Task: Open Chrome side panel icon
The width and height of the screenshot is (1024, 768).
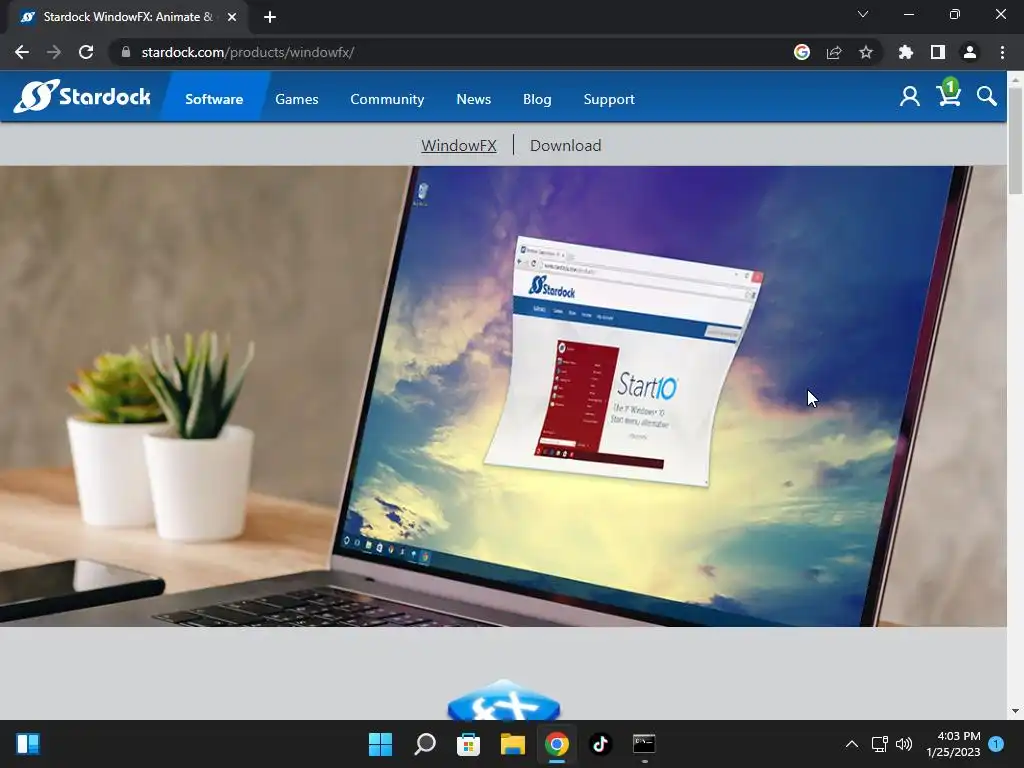Action: (937, 52)
